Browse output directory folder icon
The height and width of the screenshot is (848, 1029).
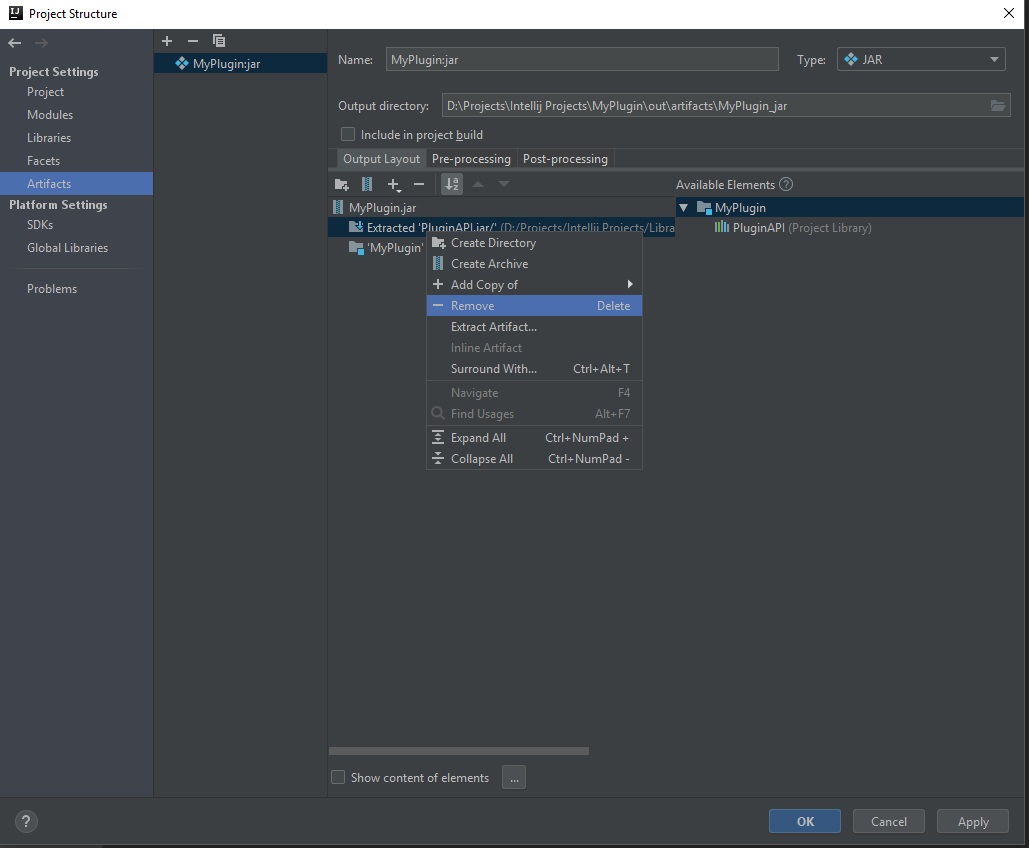tap(997, 106)
